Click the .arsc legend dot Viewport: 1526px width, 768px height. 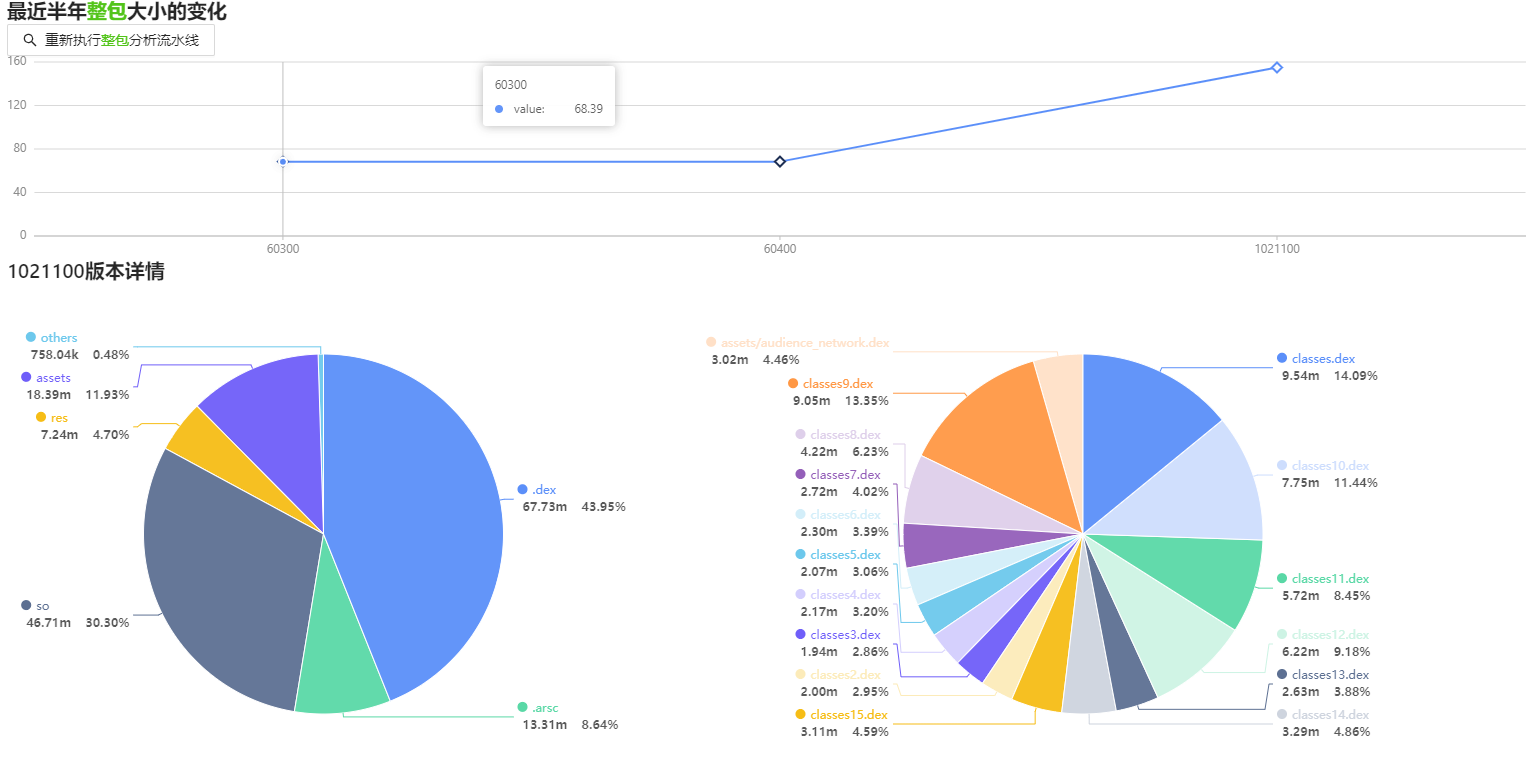point(522,707)
